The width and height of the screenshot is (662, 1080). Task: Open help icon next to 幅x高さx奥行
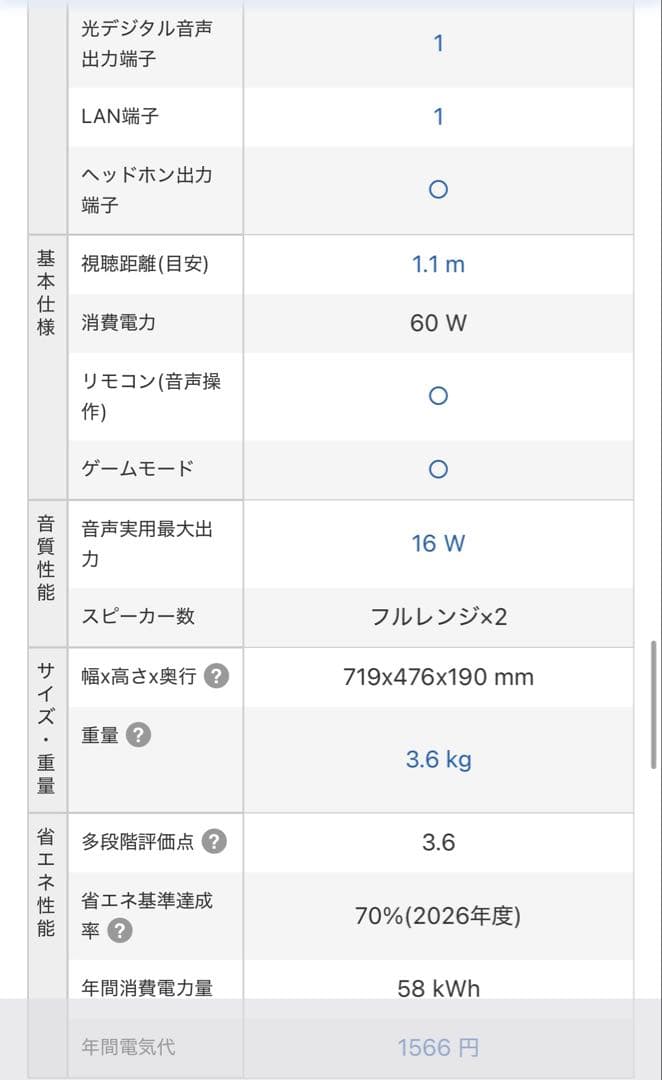218,677
